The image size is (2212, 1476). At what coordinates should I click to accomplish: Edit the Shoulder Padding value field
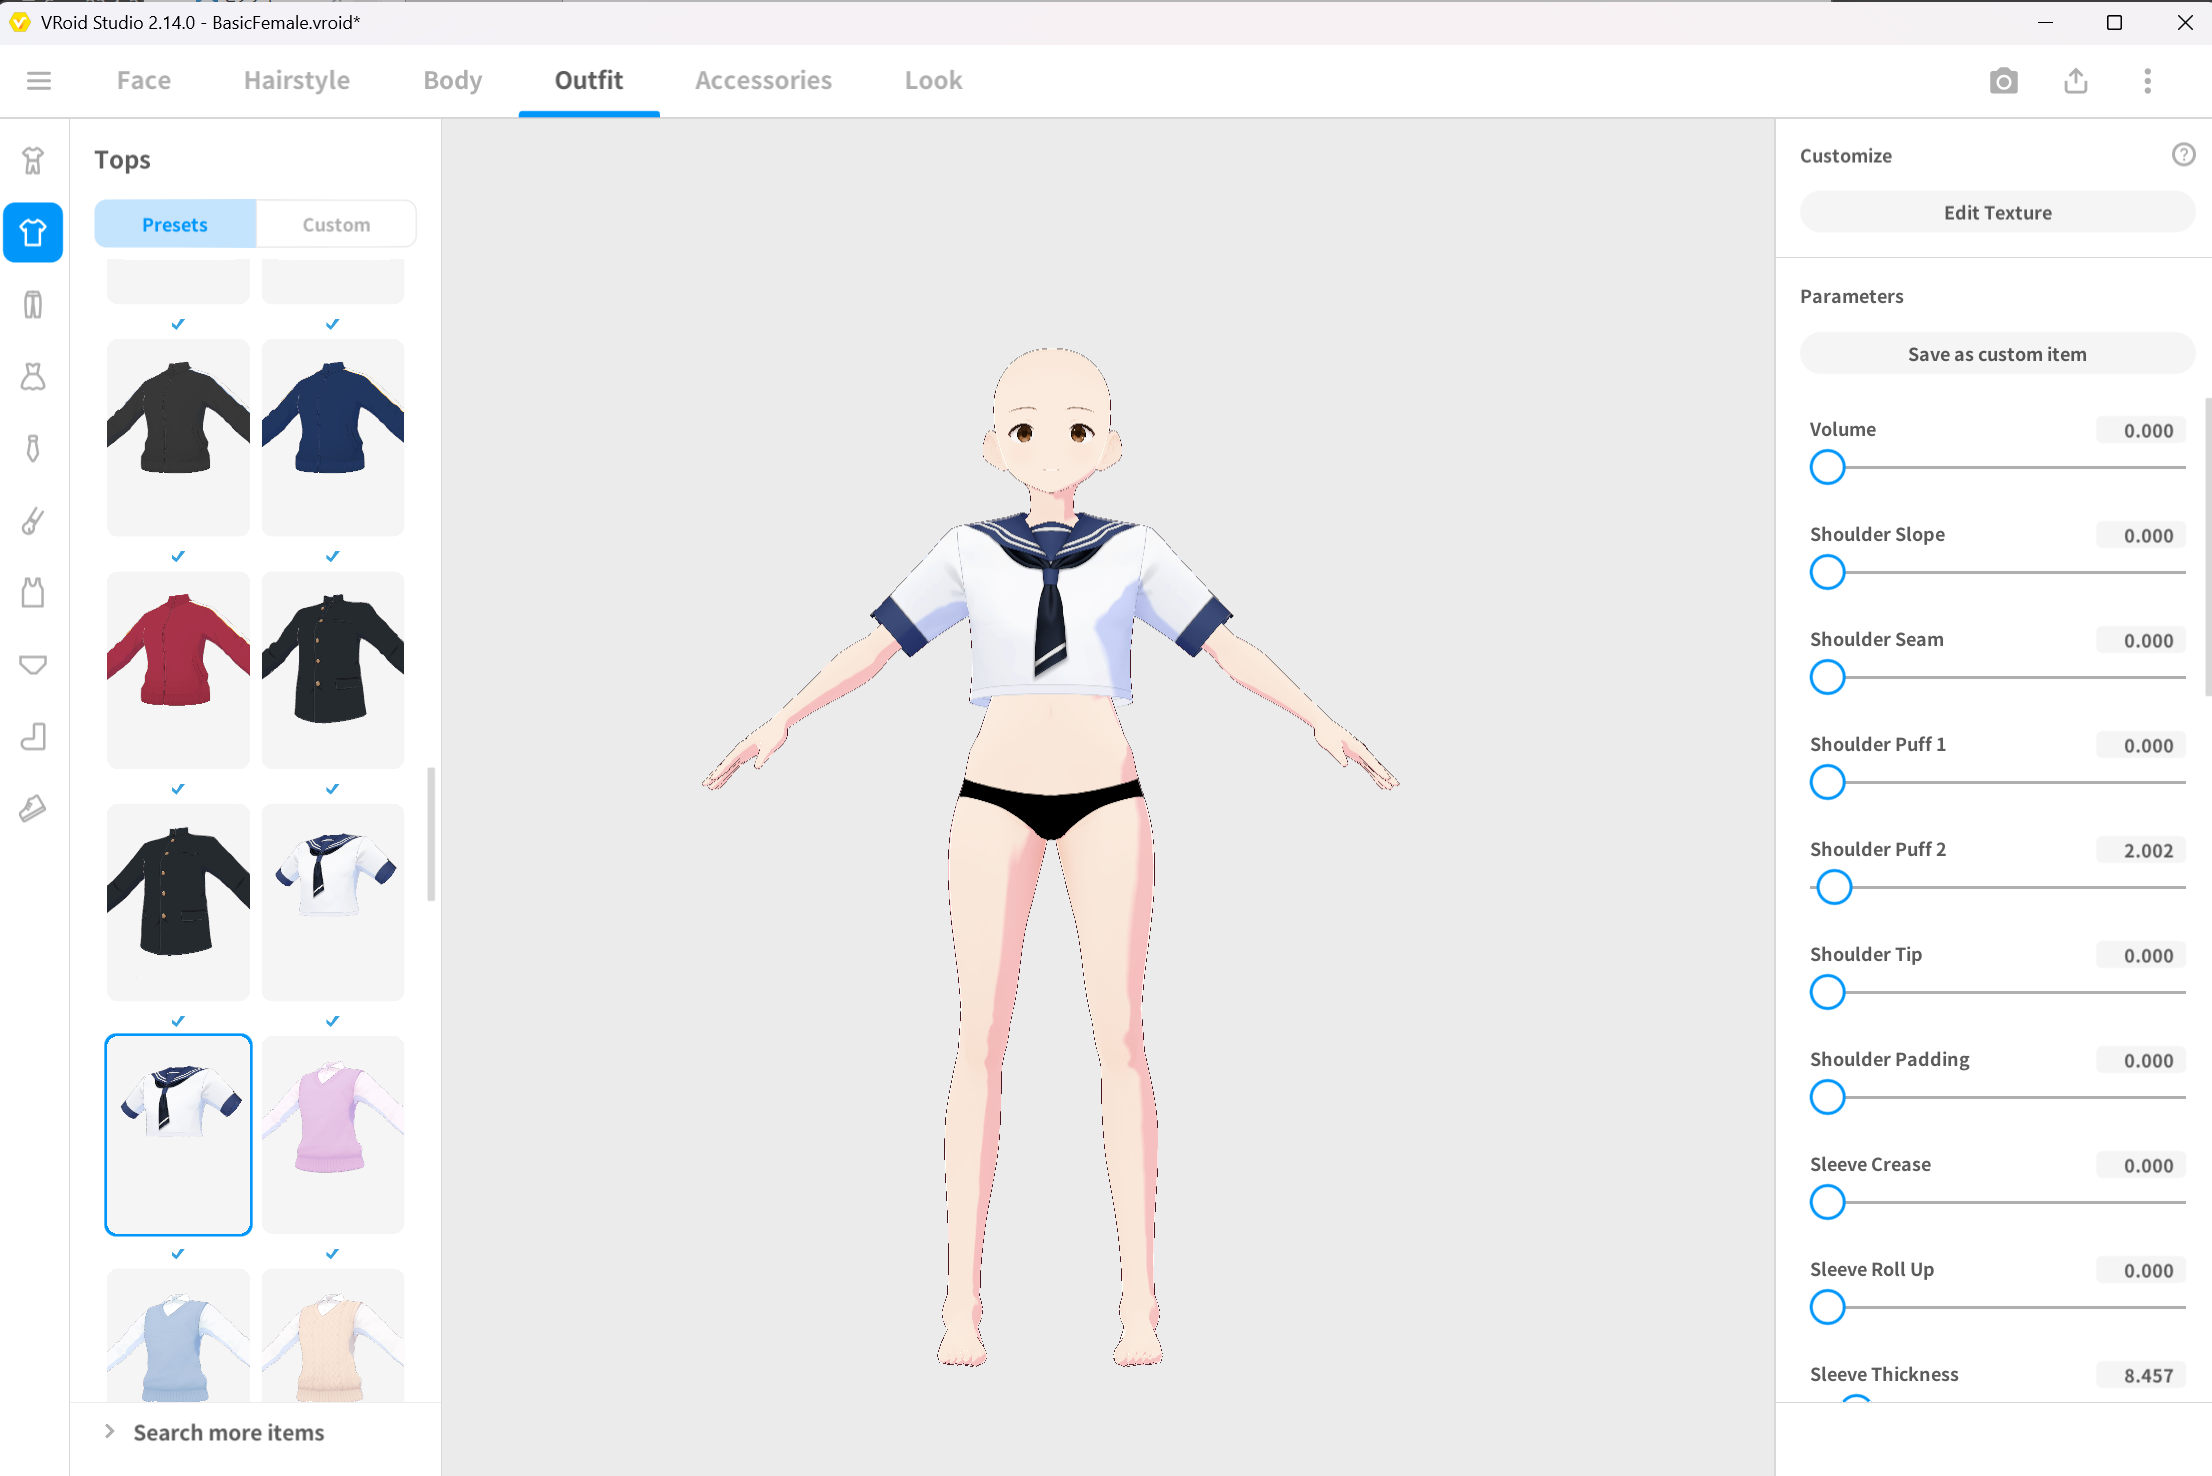pyautogui.click(x=2141, y=1060)
